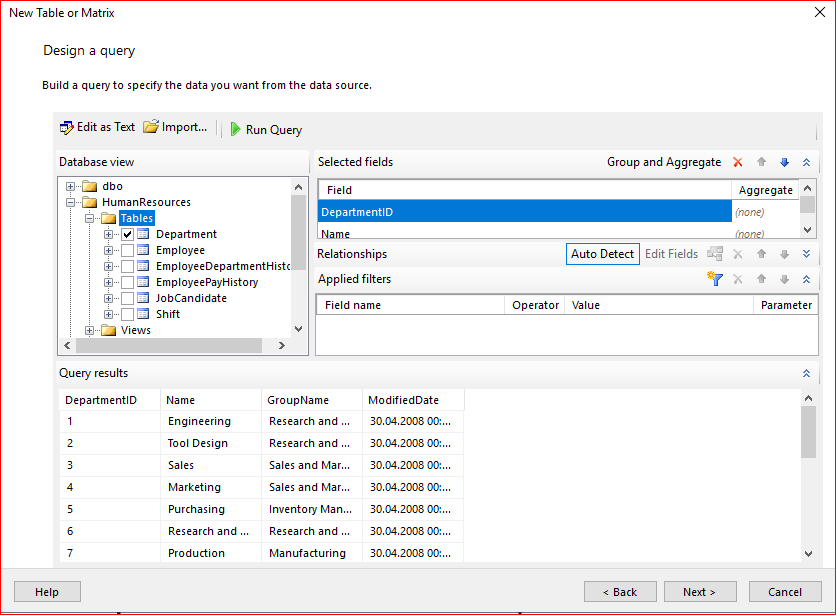Click the Shift table icon

[143, 314]
